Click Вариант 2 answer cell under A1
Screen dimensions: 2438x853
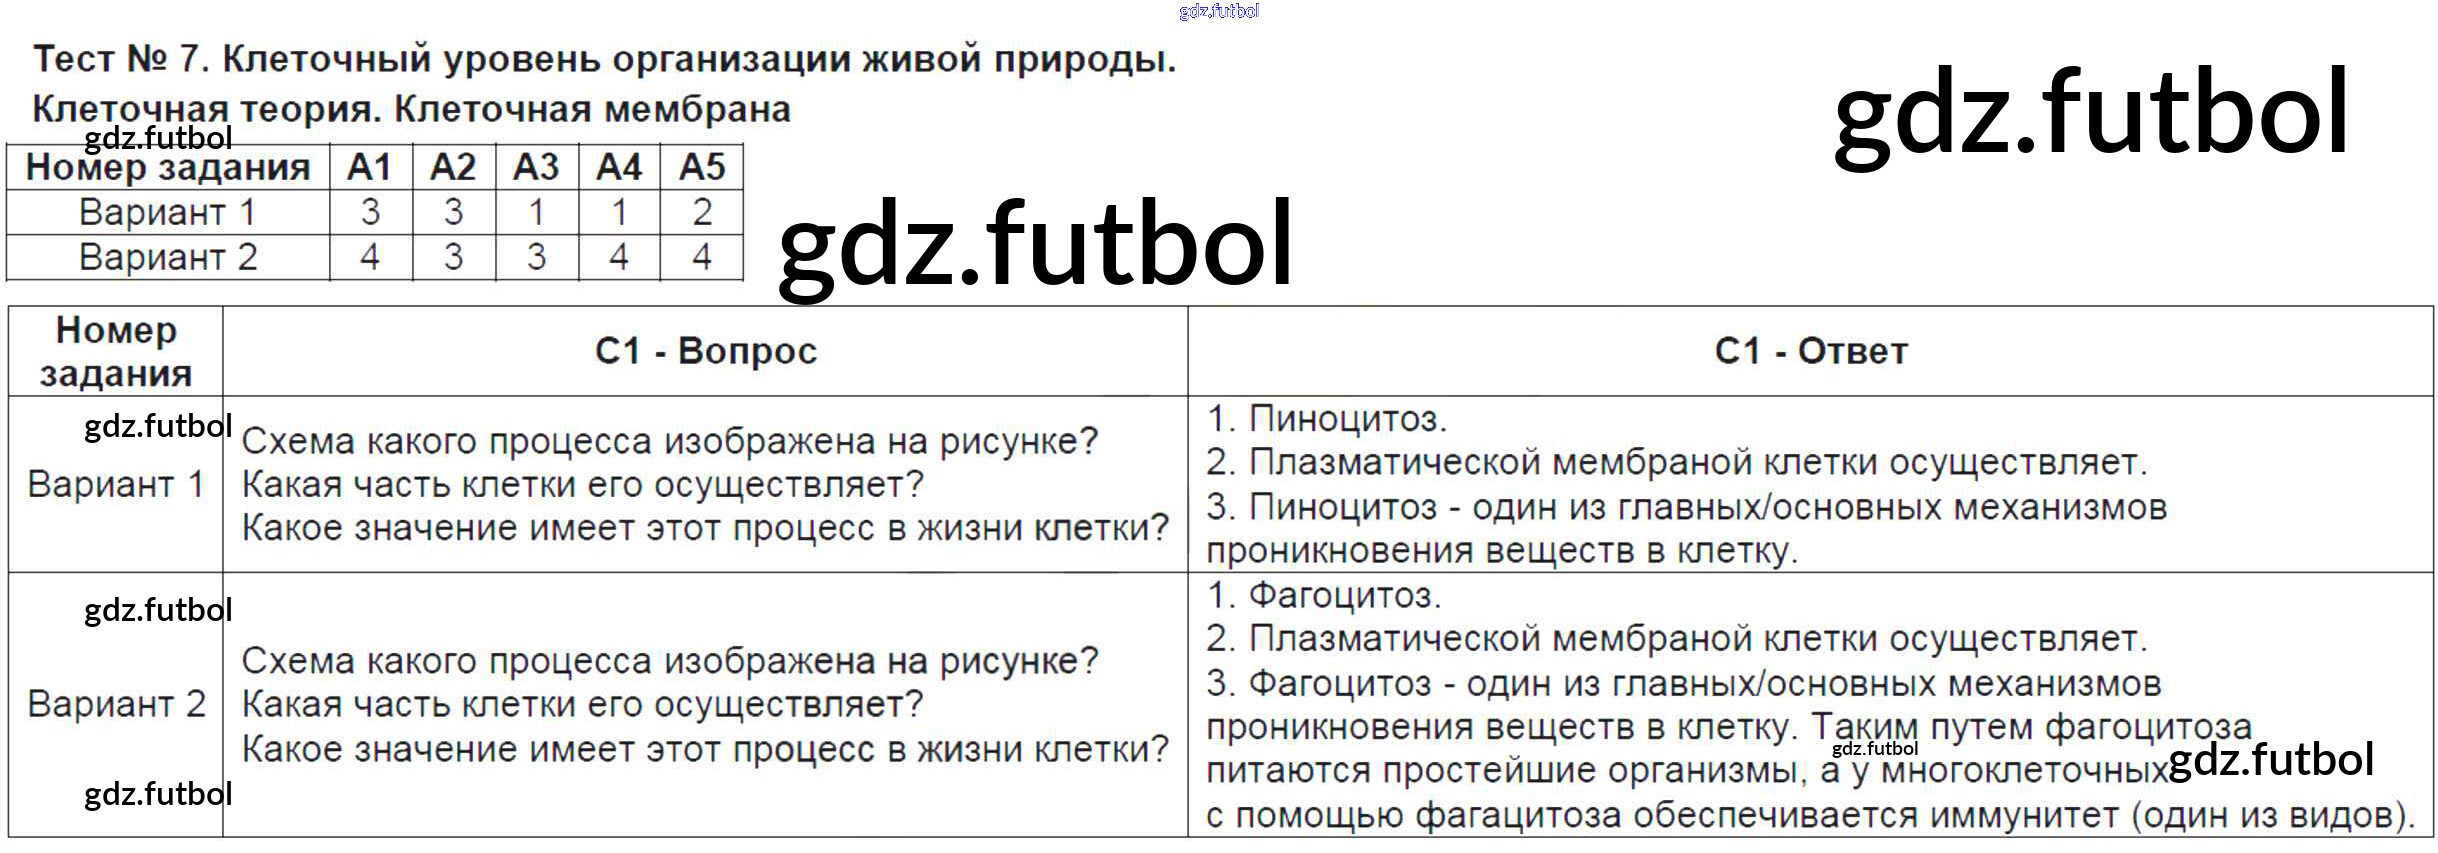370,257
